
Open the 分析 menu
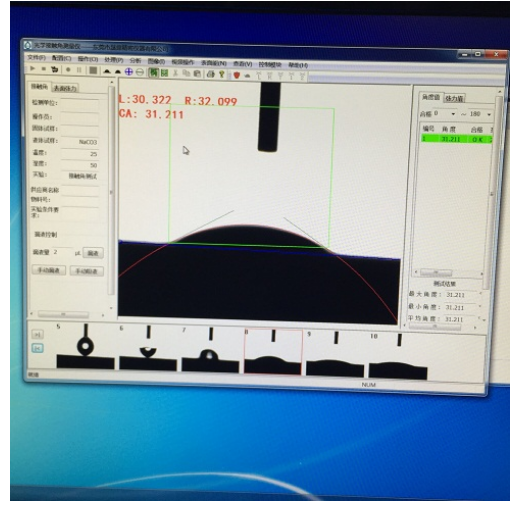tap(135, 61)
